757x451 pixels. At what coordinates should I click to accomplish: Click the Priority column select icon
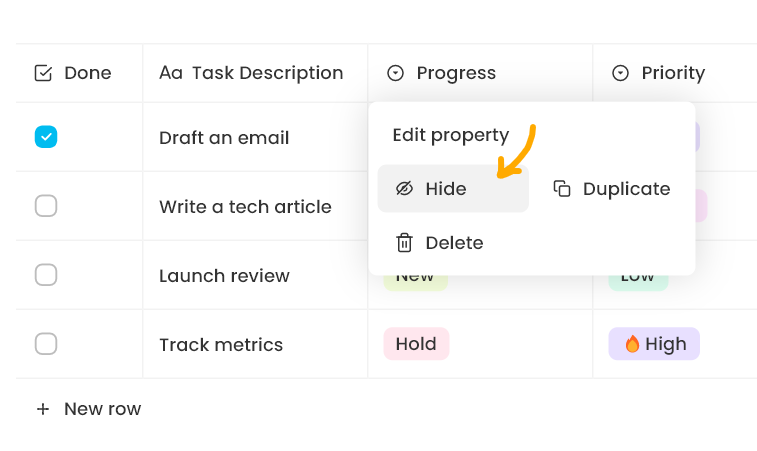(620, 73)
